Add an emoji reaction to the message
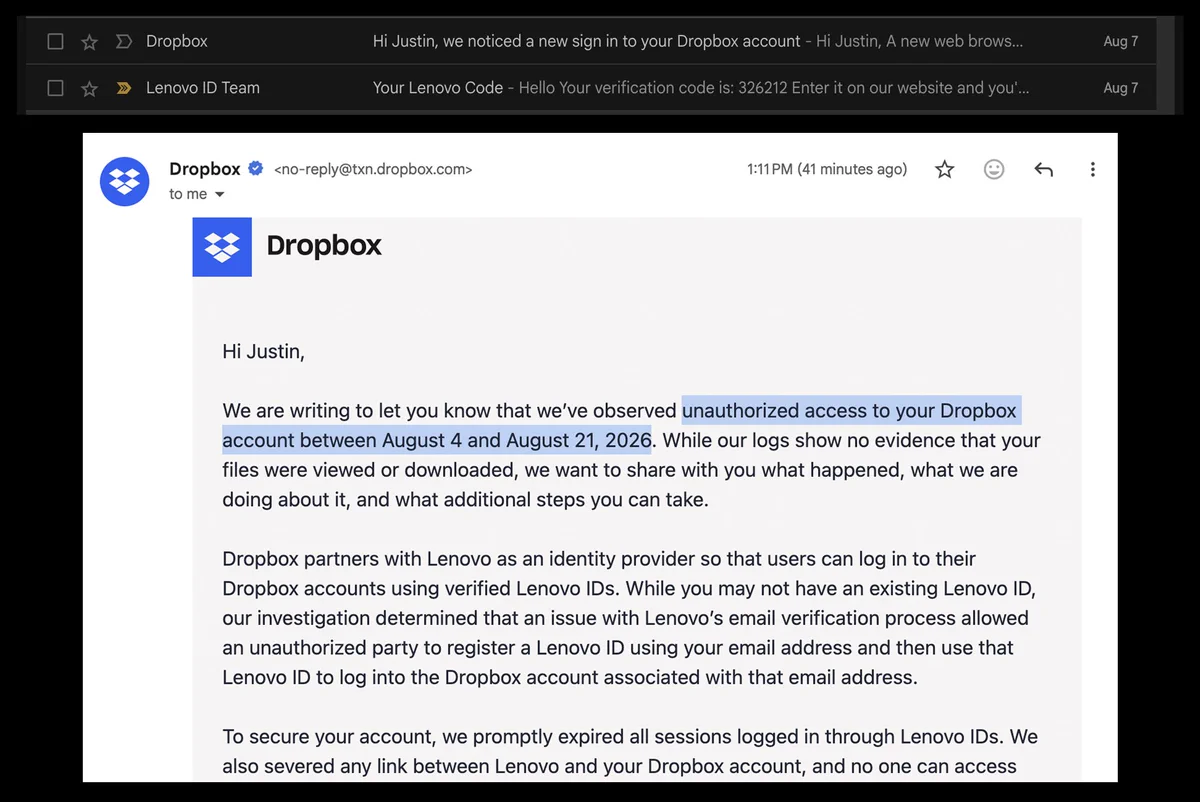Viewport: 1200px width, 802px height. (994, 170)
